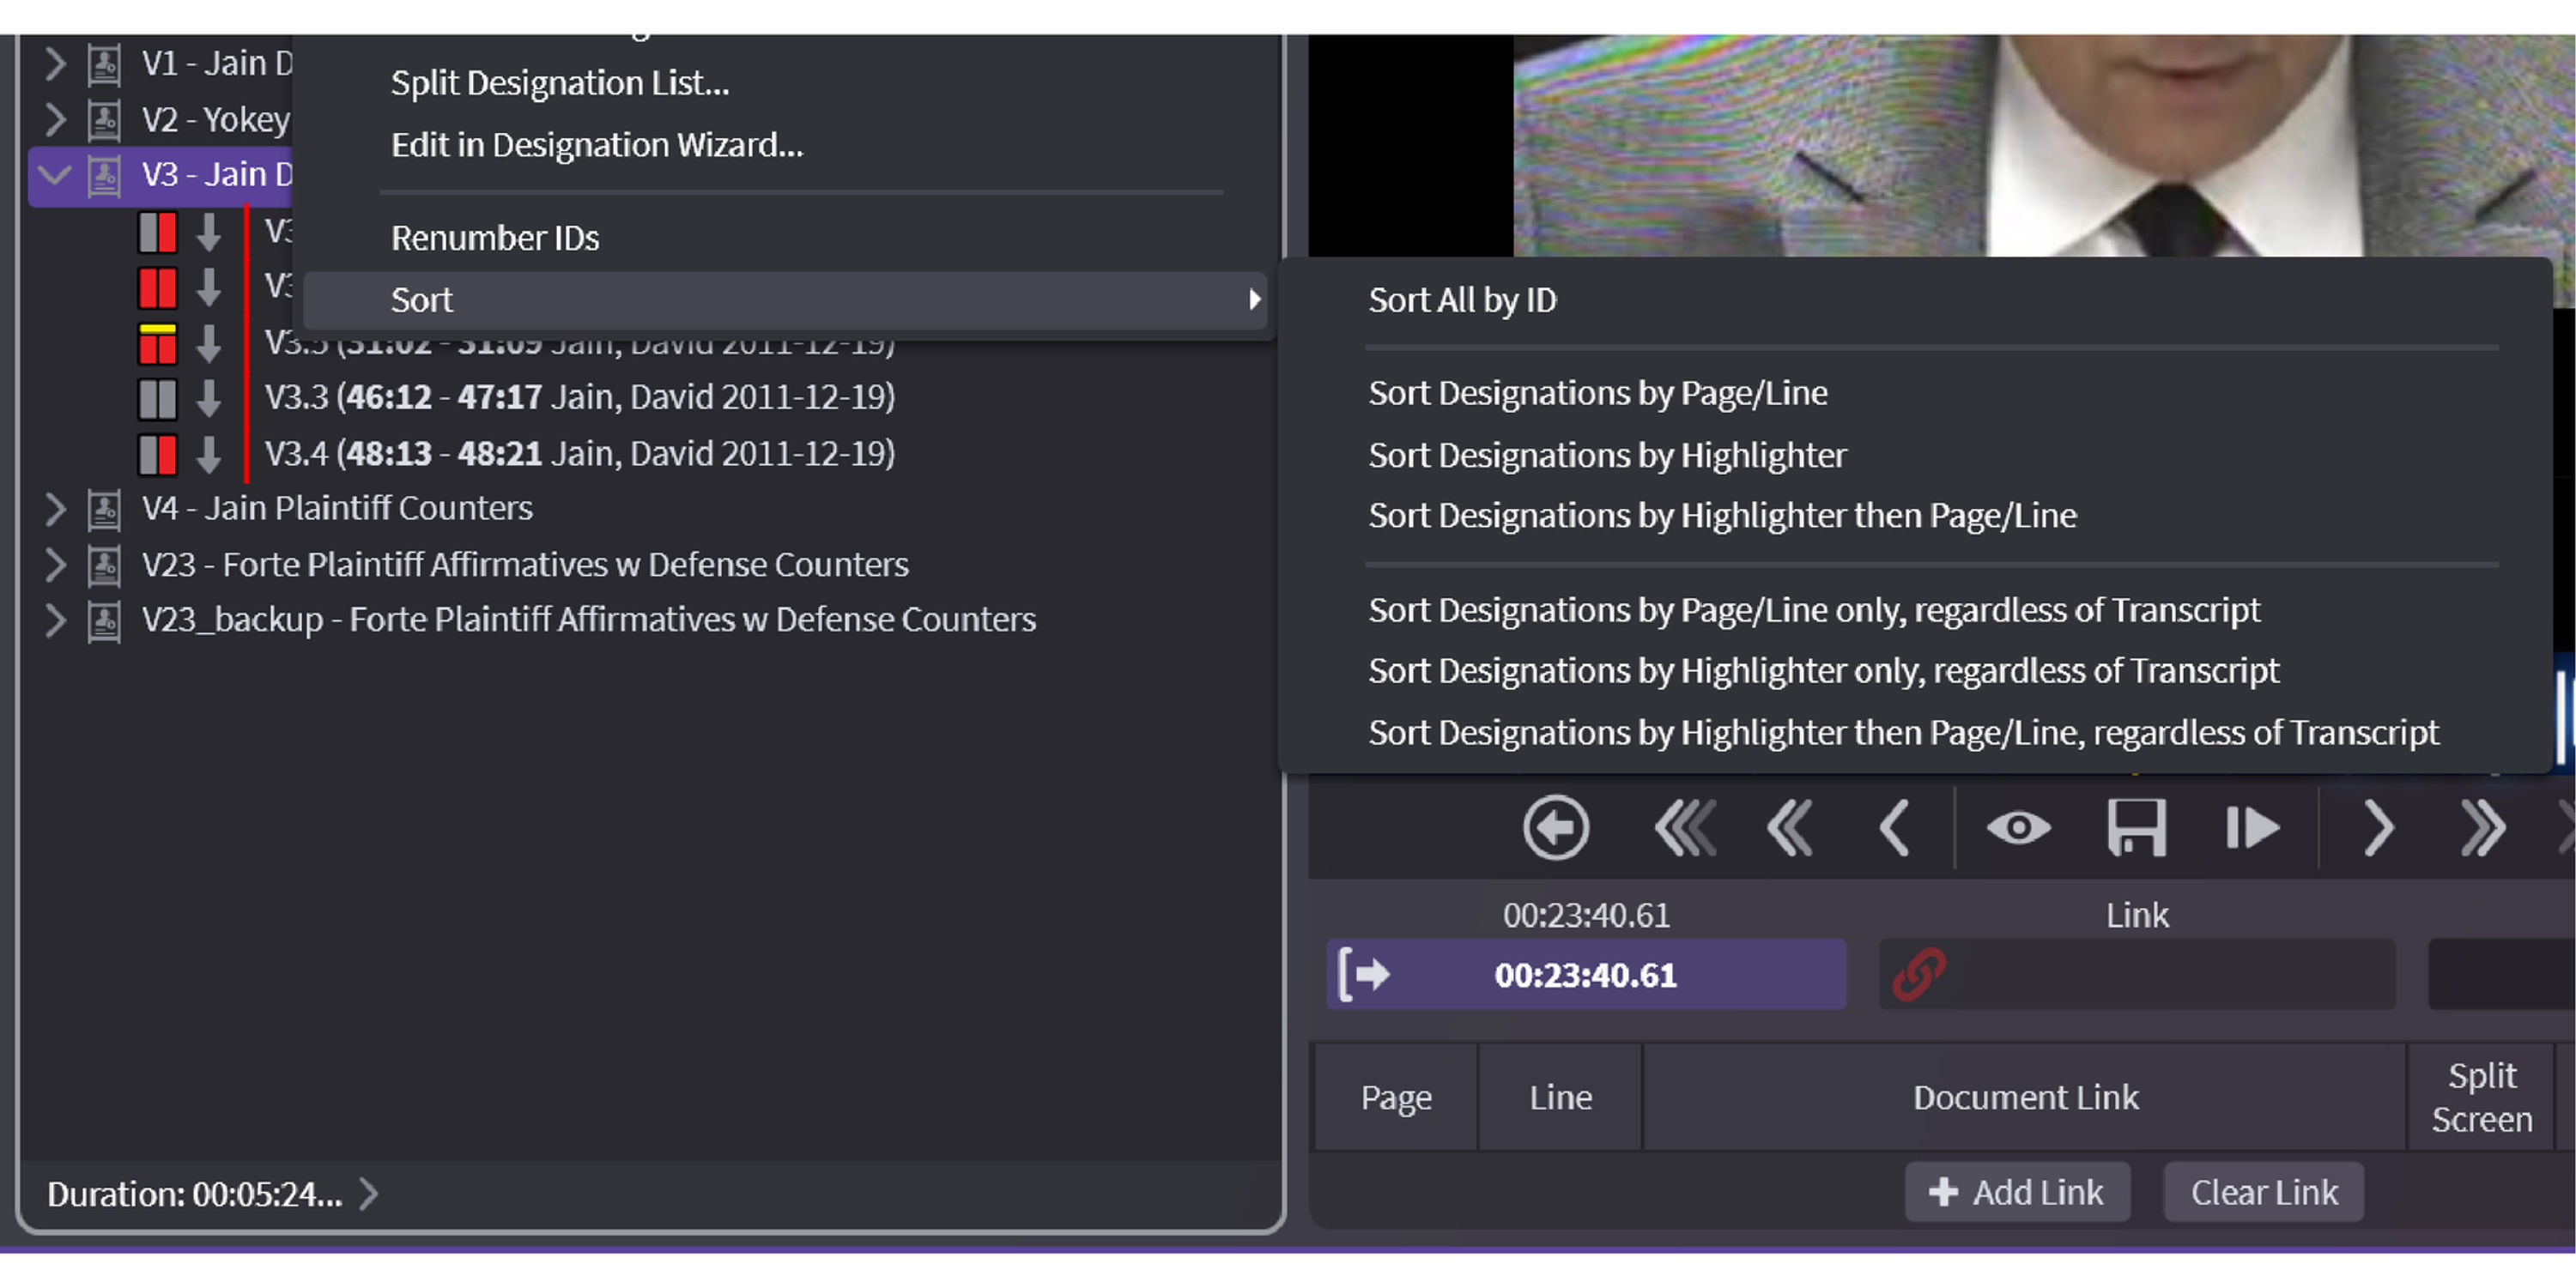The width and height of the screenshot is (2576, 1288).
Task: Toggle the eye preview icon
Action: click(2018, 828)
